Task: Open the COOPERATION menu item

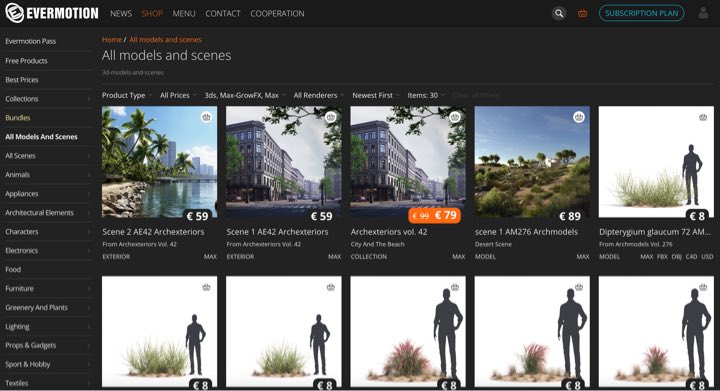Action: point(277,14)
